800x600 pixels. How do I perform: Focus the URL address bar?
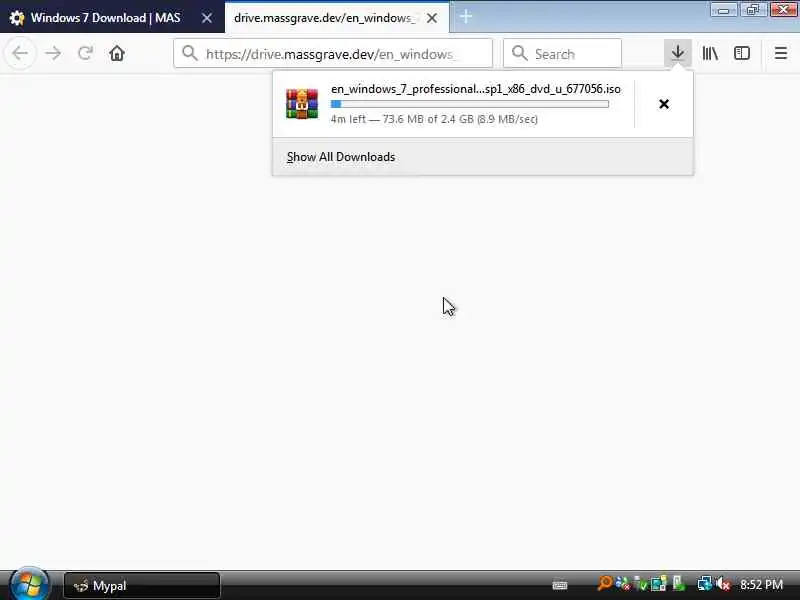pos(333,53)
